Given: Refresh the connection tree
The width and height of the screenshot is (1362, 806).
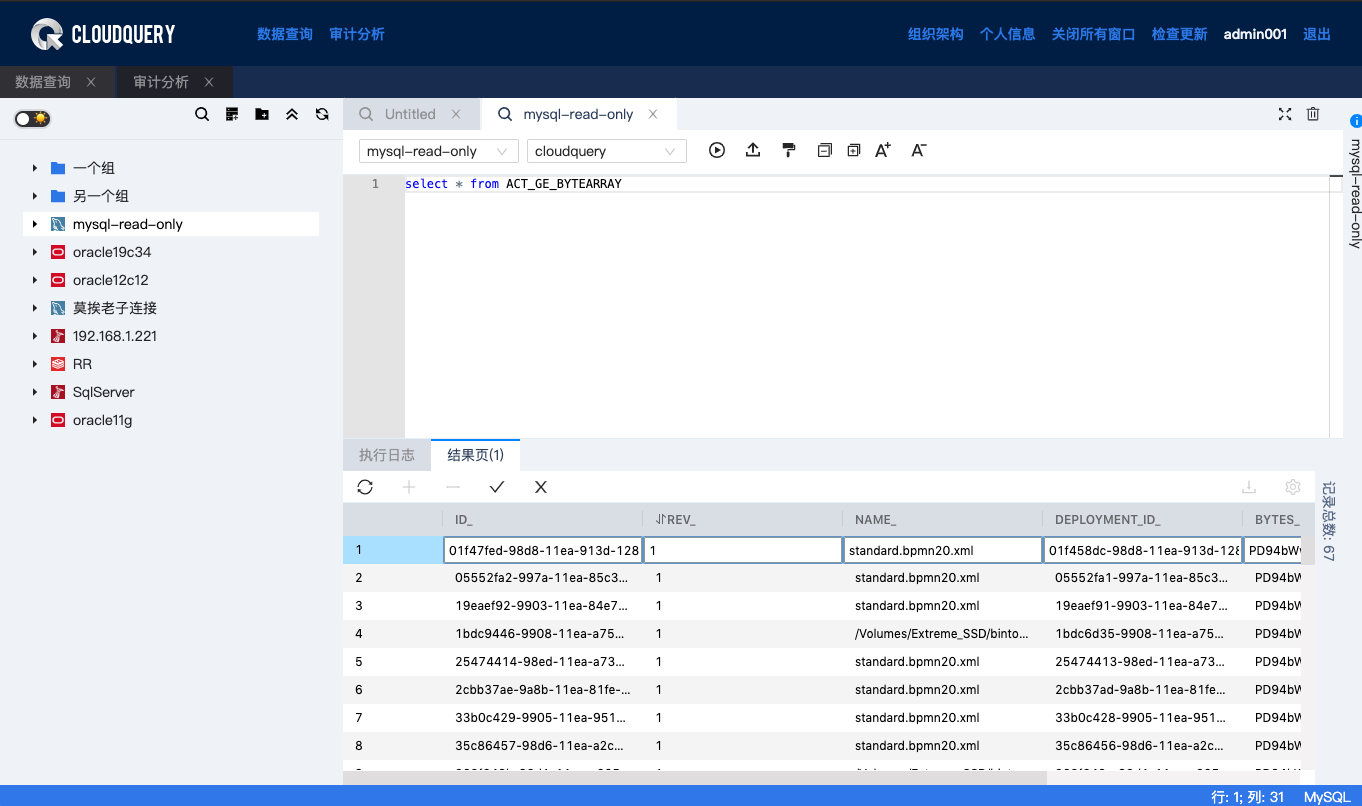Looking at the screenshot, I should pyautogui.click(x=322, y=114).
